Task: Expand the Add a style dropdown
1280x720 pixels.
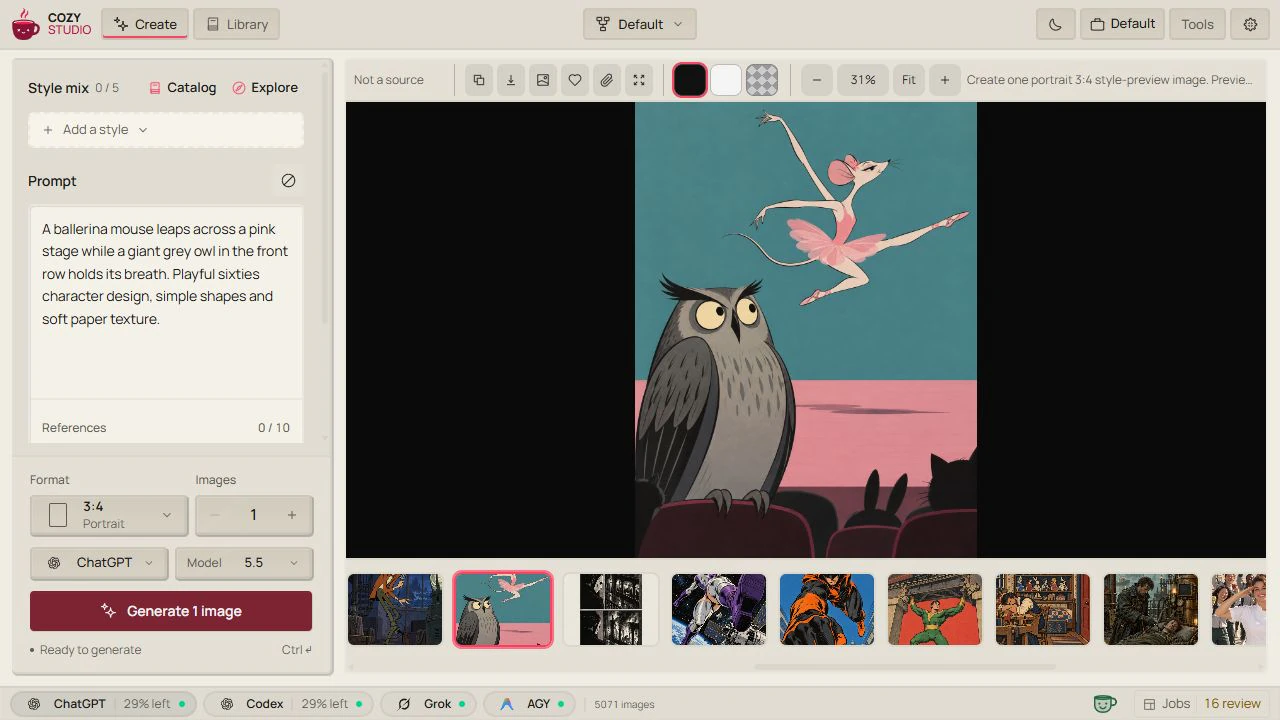Action: (x=166, y=130)
